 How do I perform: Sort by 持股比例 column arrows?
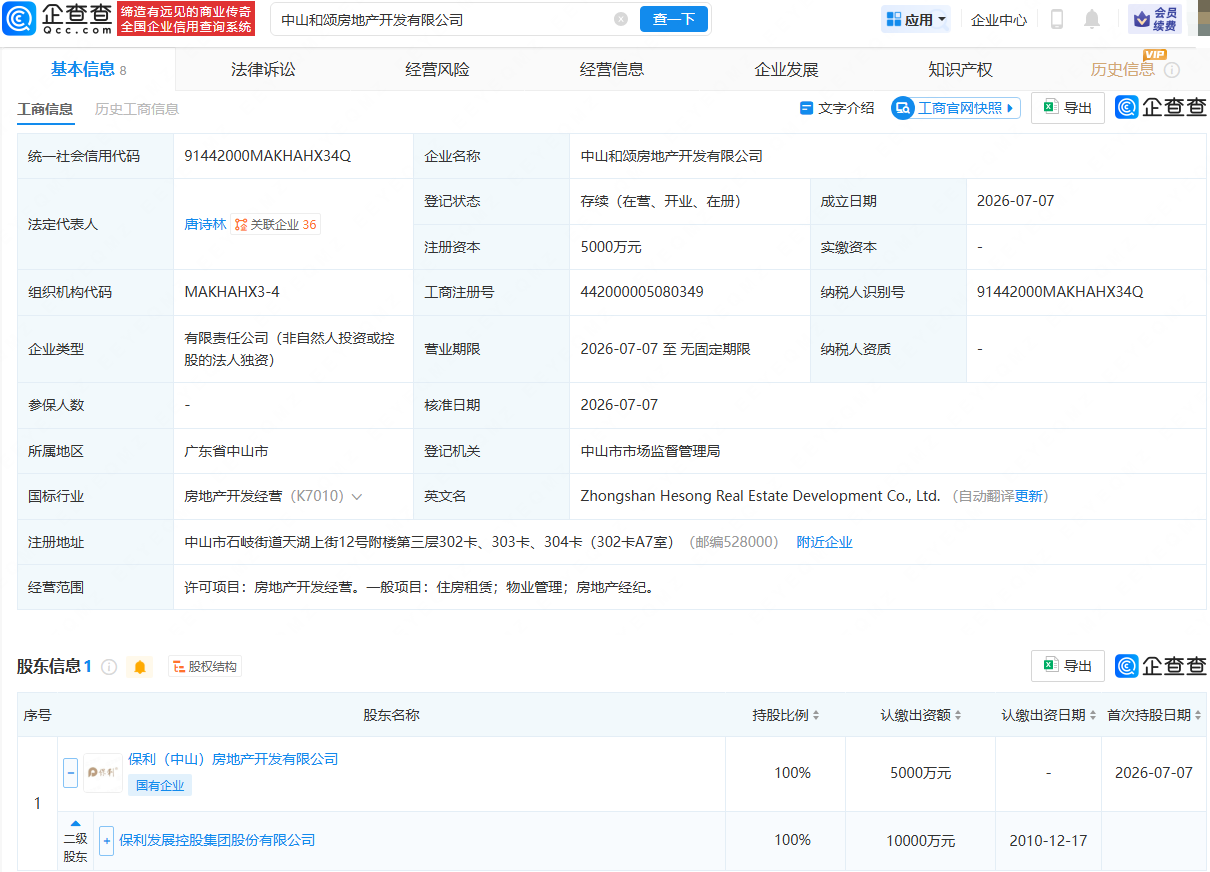click(x=815, y=716)
